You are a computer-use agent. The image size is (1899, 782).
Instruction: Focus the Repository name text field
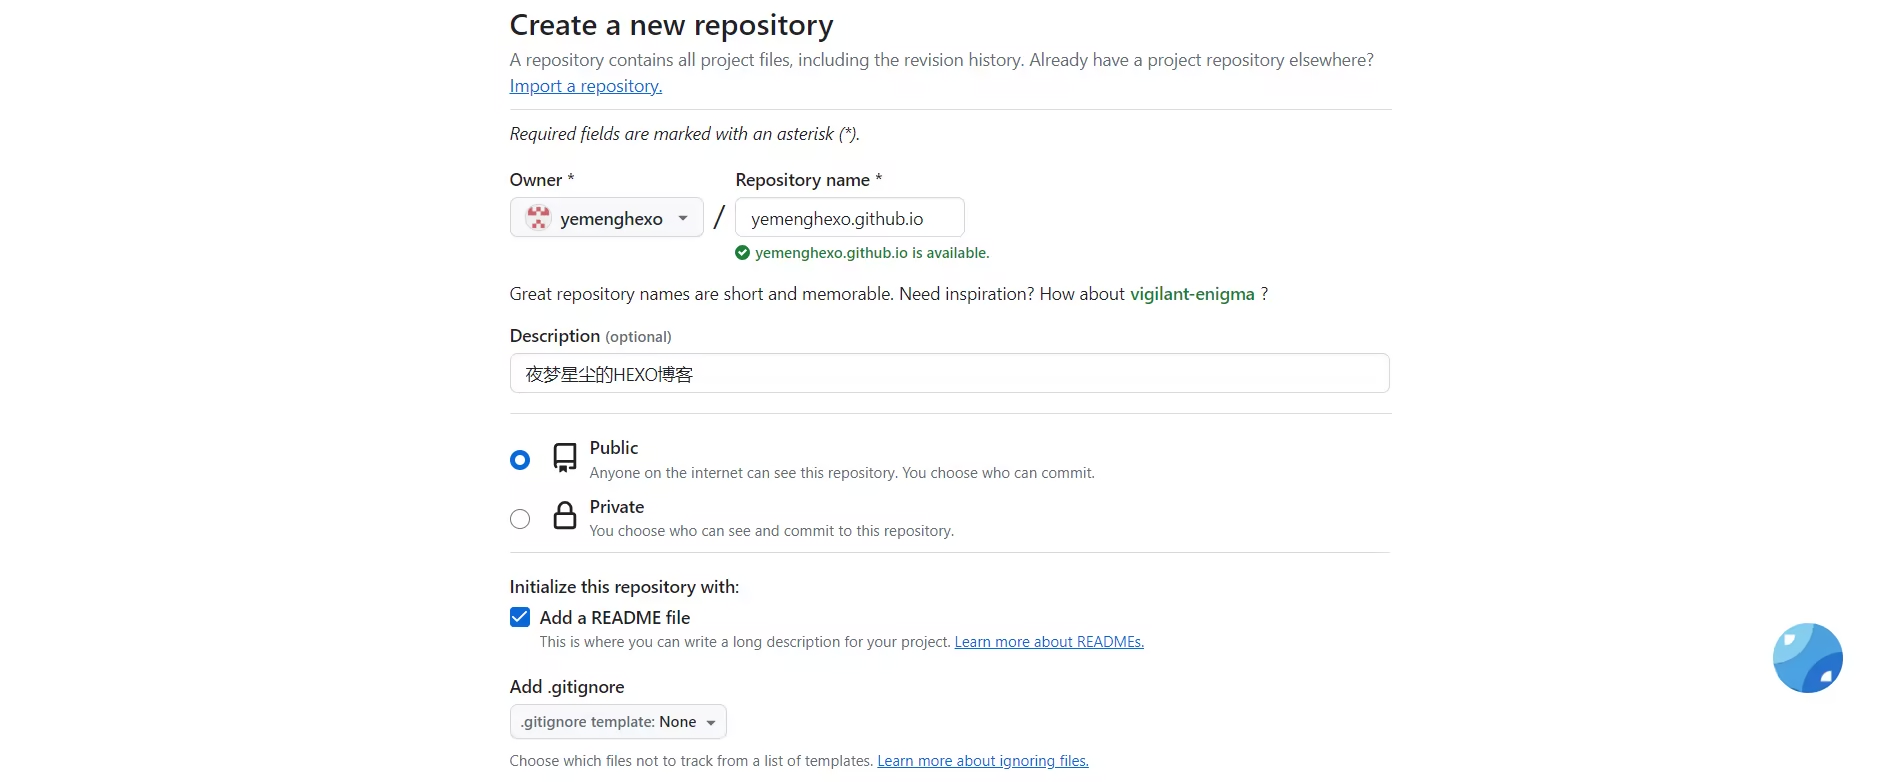coord(849,218)
